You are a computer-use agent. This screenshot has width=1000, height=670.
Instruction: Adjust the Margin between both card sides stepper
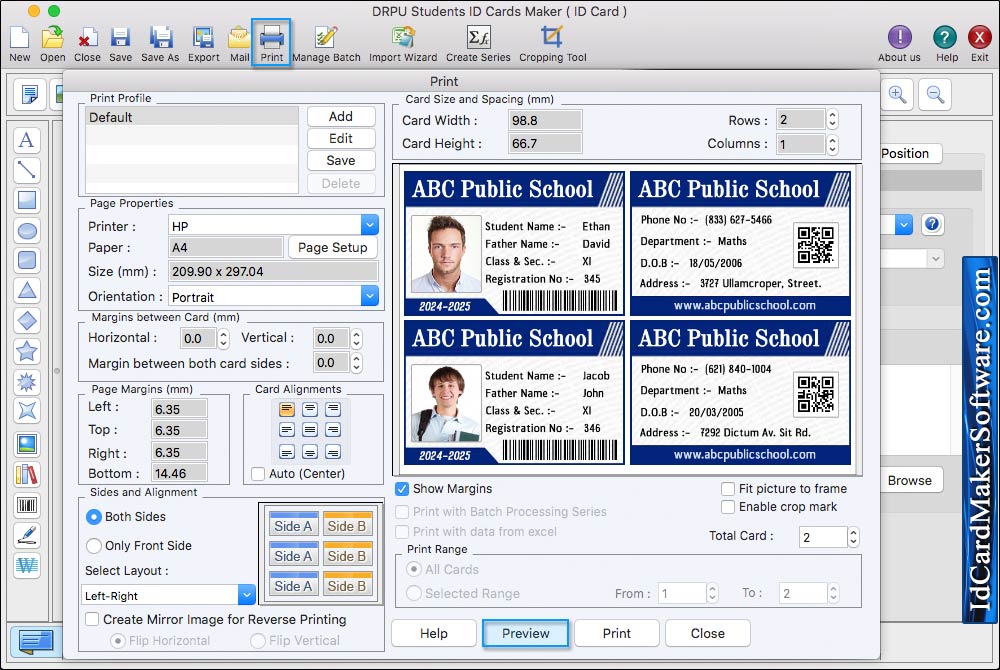click(357, 363)
